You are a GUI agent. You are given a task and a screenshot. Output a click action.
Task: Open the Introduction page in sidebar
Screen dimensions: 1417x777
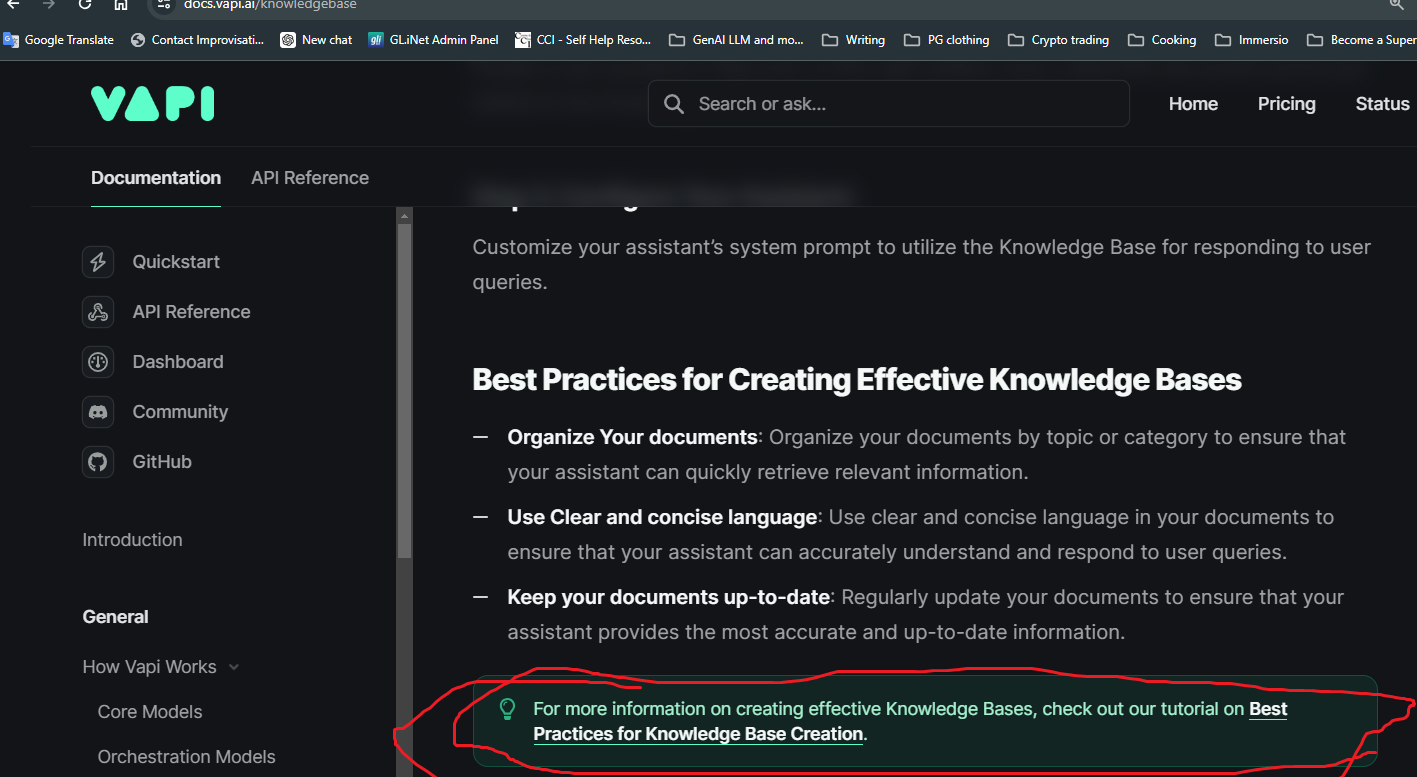(132, 540)
